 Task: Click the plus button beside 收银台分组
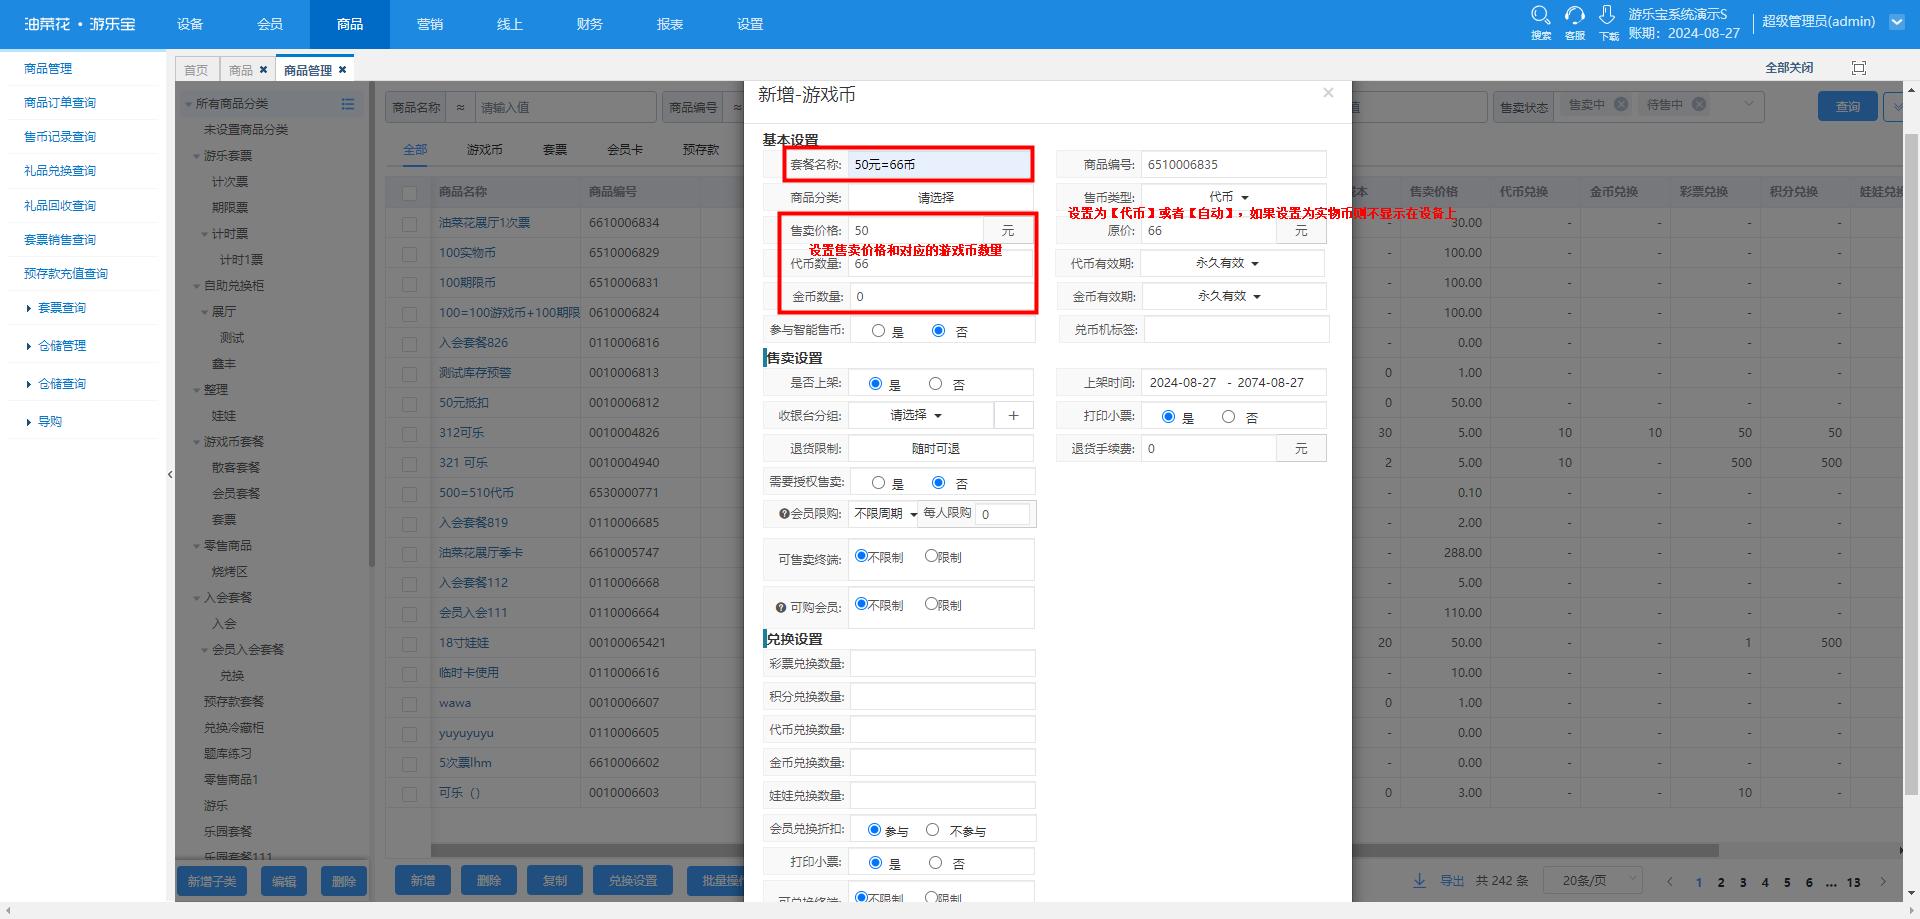tap(1013, 415)
